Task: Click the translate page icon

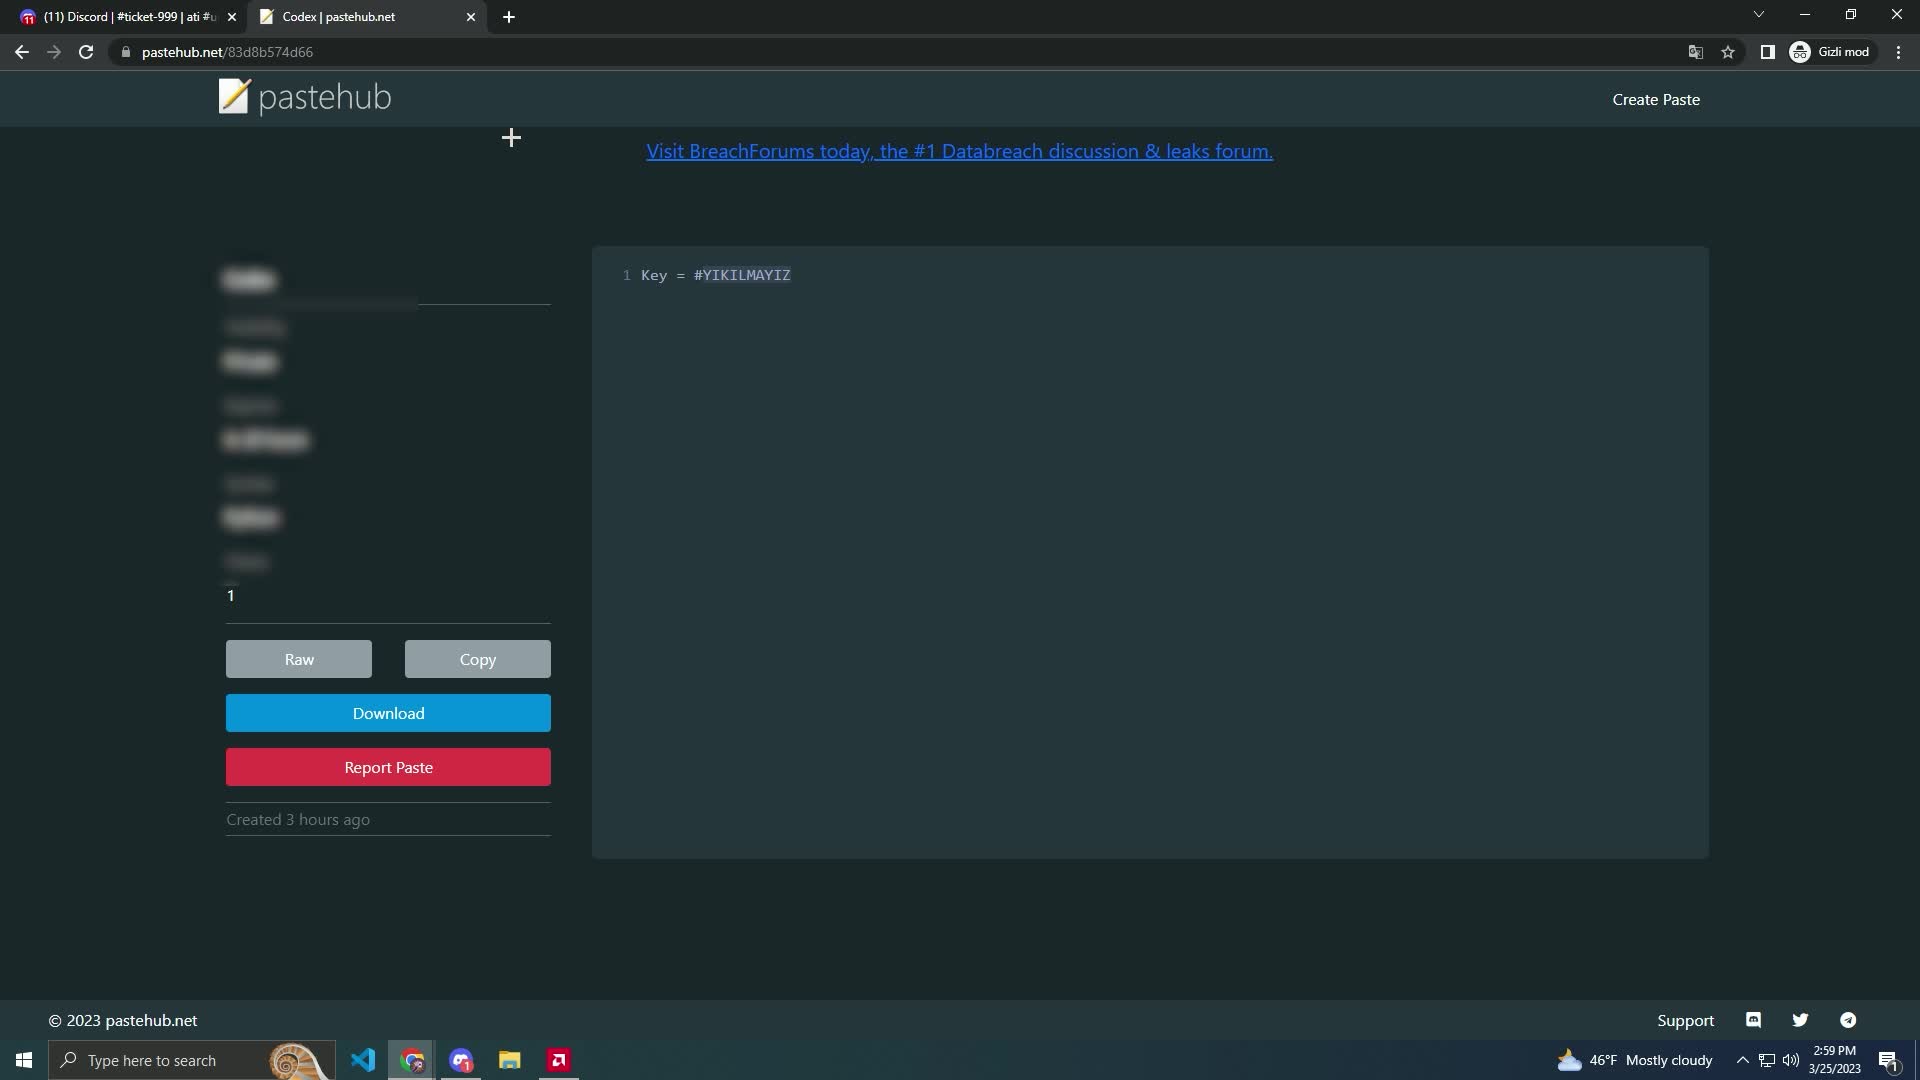Action: 1695,52
